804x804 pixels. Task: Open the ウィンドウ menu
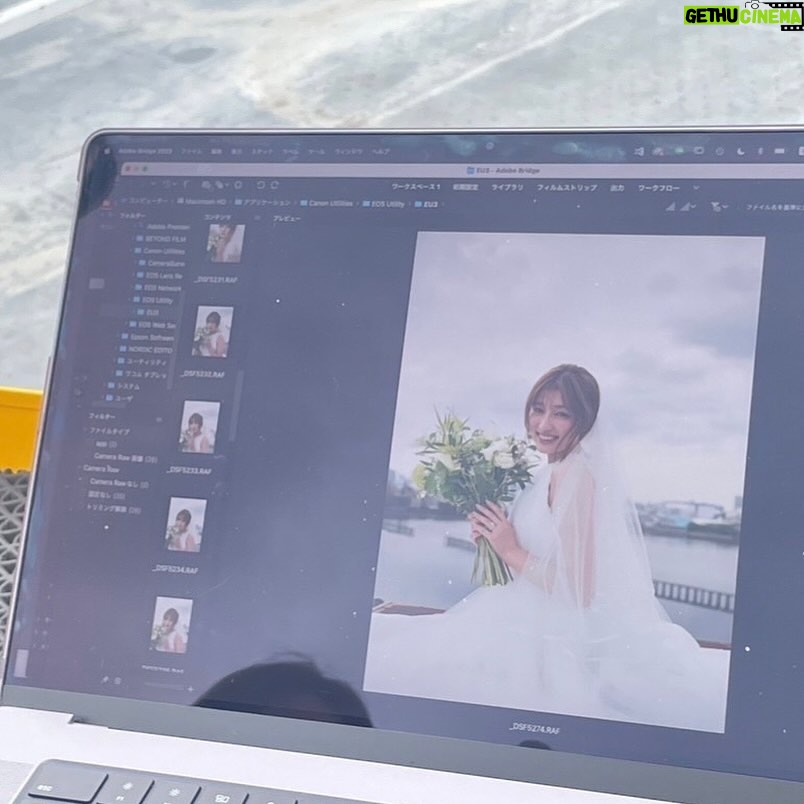click(x=348, y=152)
